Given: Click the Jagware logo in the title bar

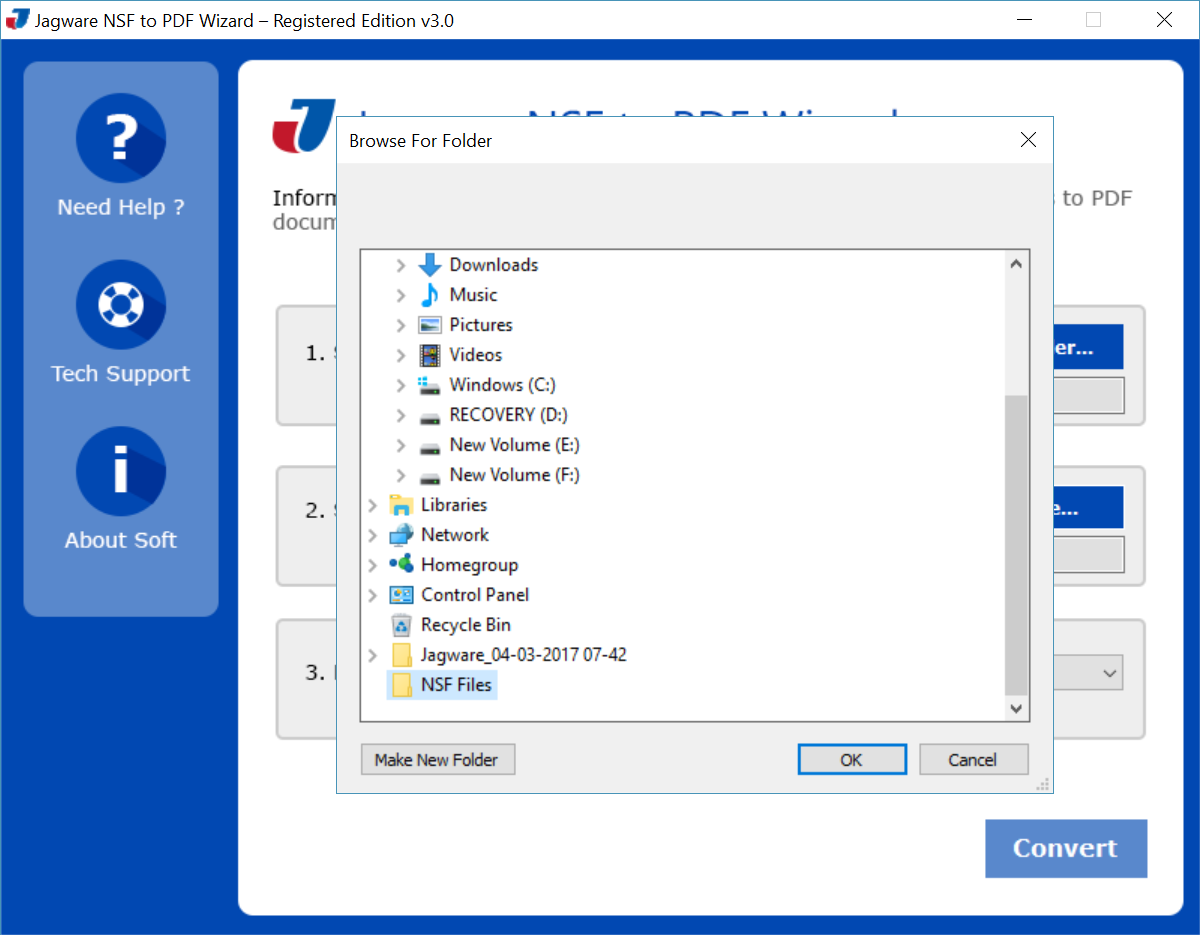Looking at the screenshot, I should point(18,19).
